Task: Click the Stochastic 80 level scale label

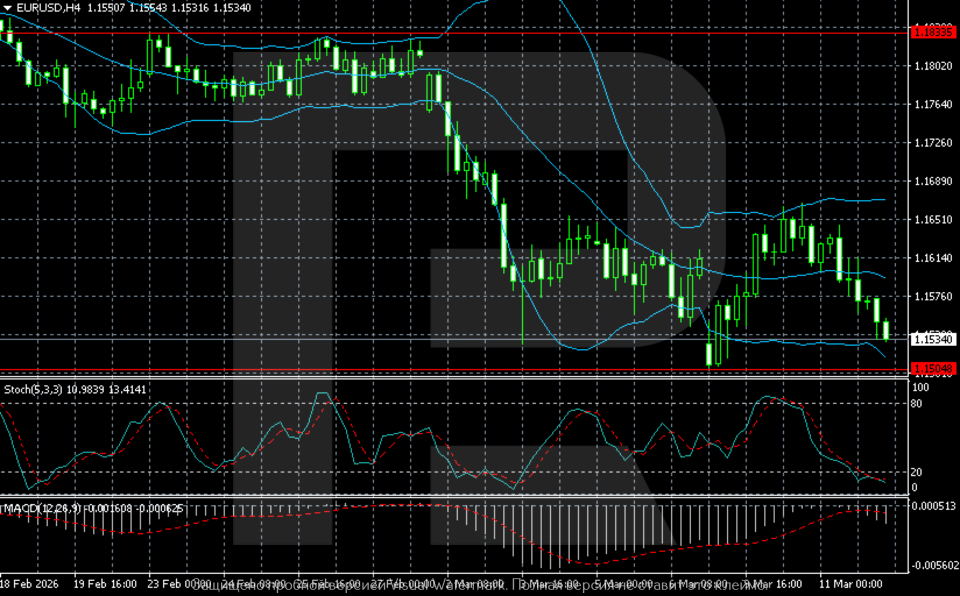Action: tap(917, 404)
